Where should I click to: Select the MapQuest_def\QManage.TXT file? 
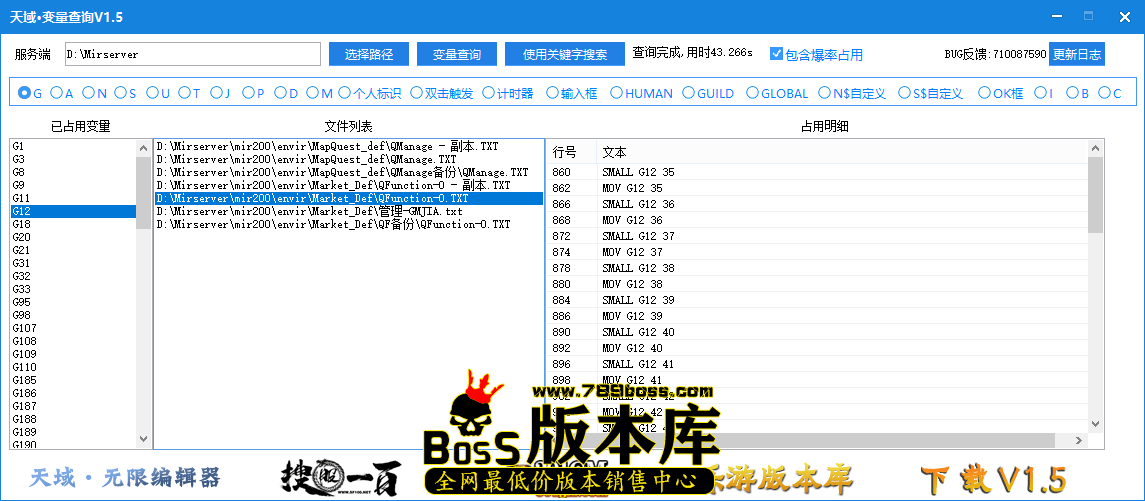point(348,159)
